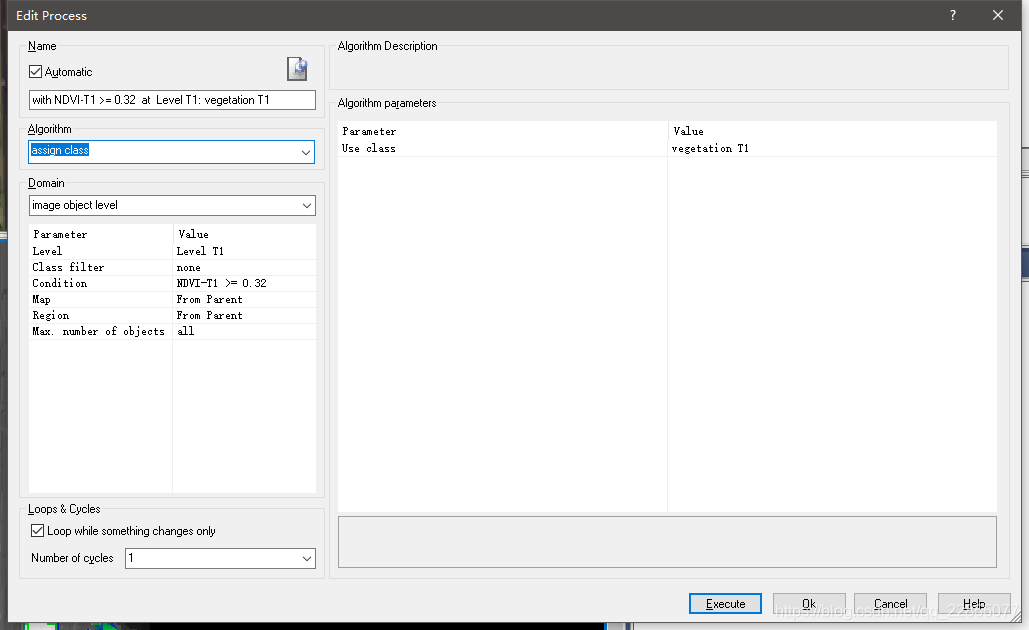Select the Level T1 value cell
The width and height of the screenshot is (1029, 630).
tap(244, 251)
